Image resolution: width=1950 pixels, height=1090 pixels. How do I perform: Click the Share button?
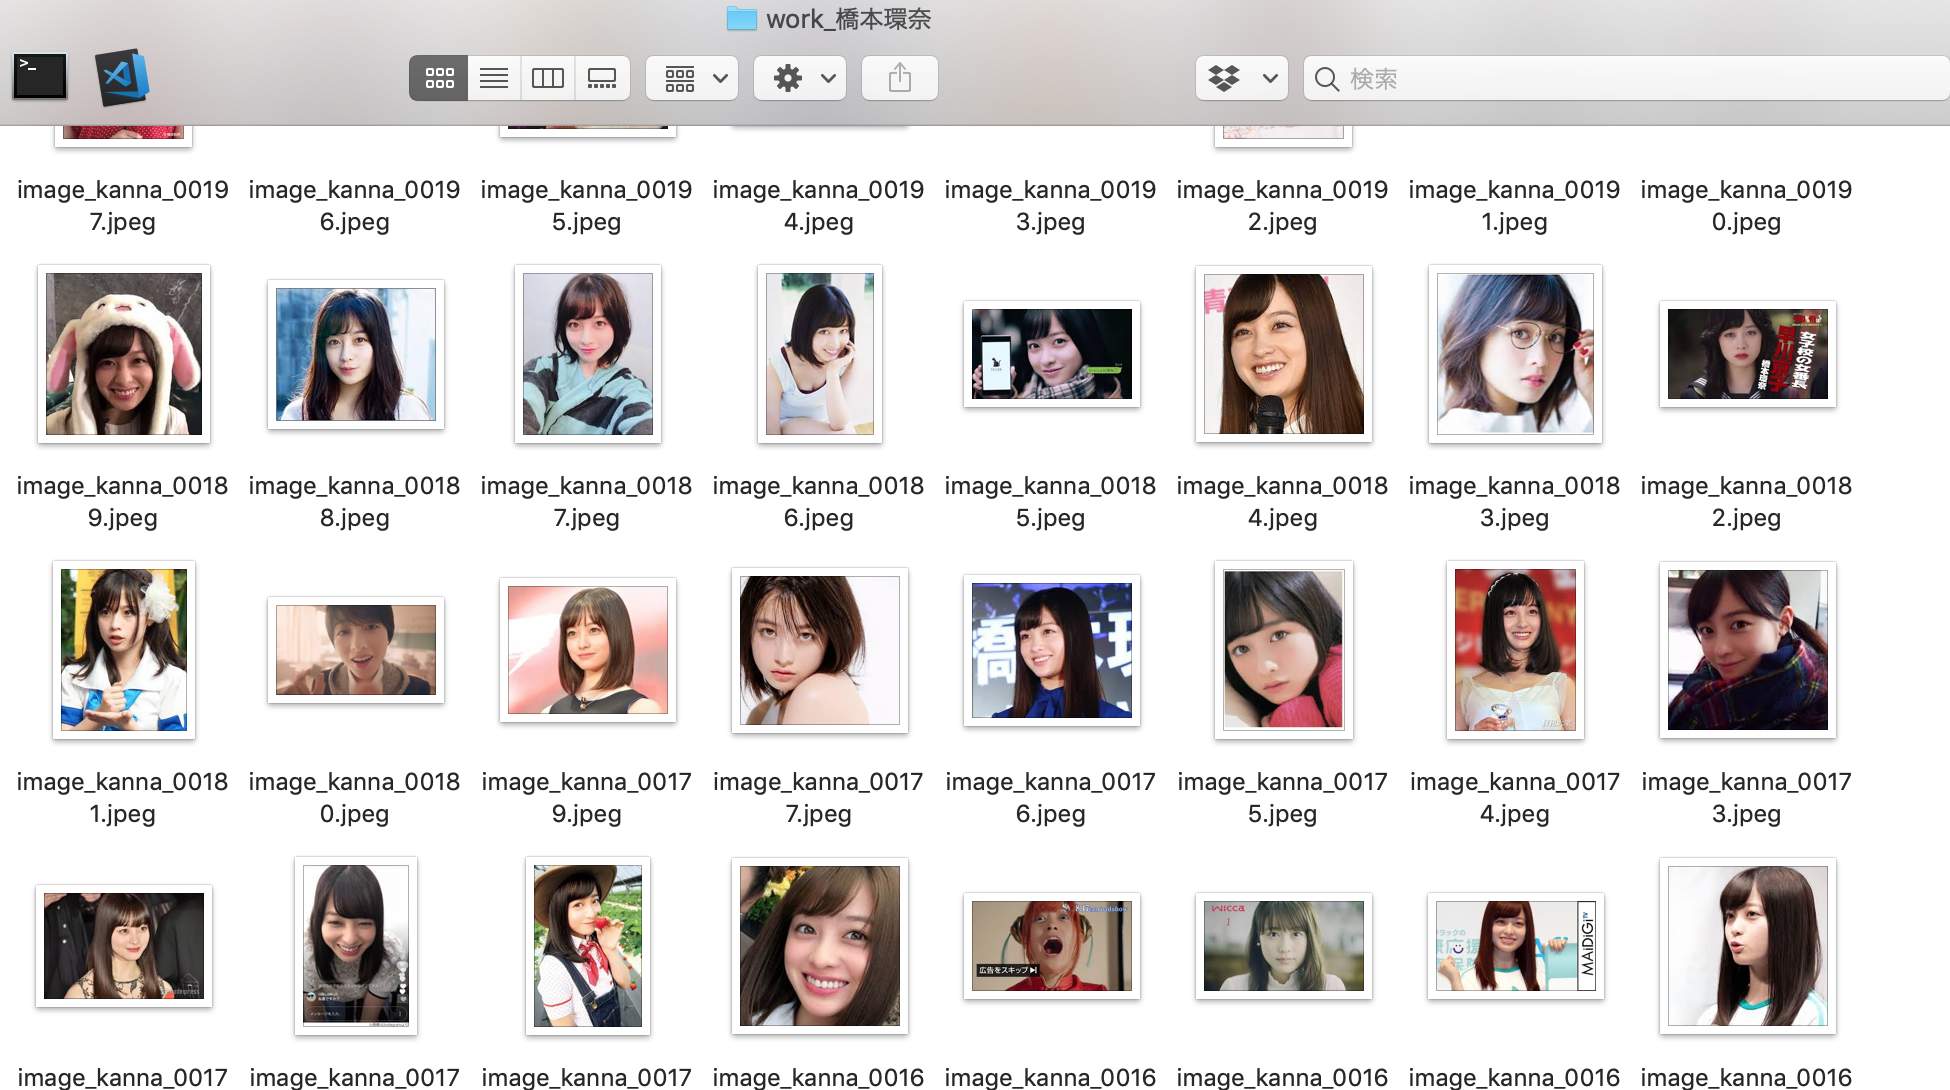(x=899, y=78)
